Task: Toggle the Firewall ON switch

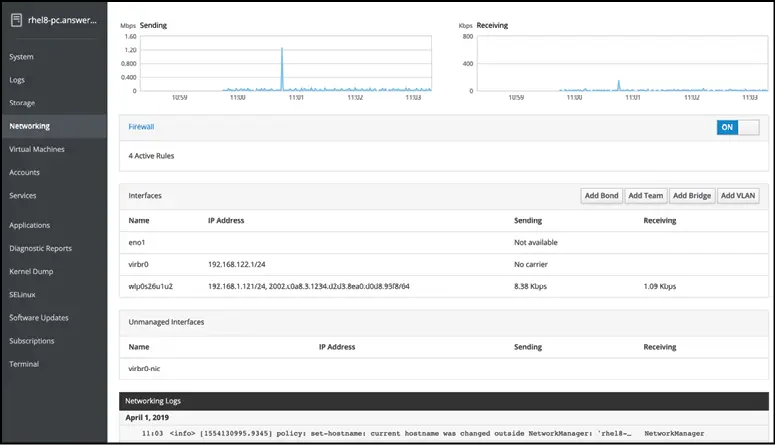Action: 737,128
